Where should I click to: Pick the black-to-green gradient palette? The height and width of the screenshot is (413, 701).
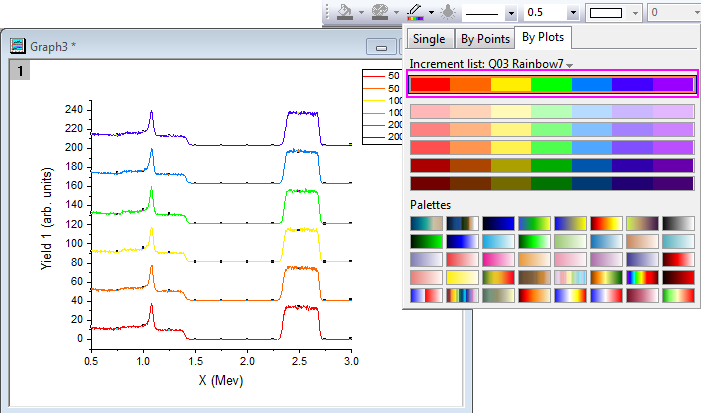point(427,241)
